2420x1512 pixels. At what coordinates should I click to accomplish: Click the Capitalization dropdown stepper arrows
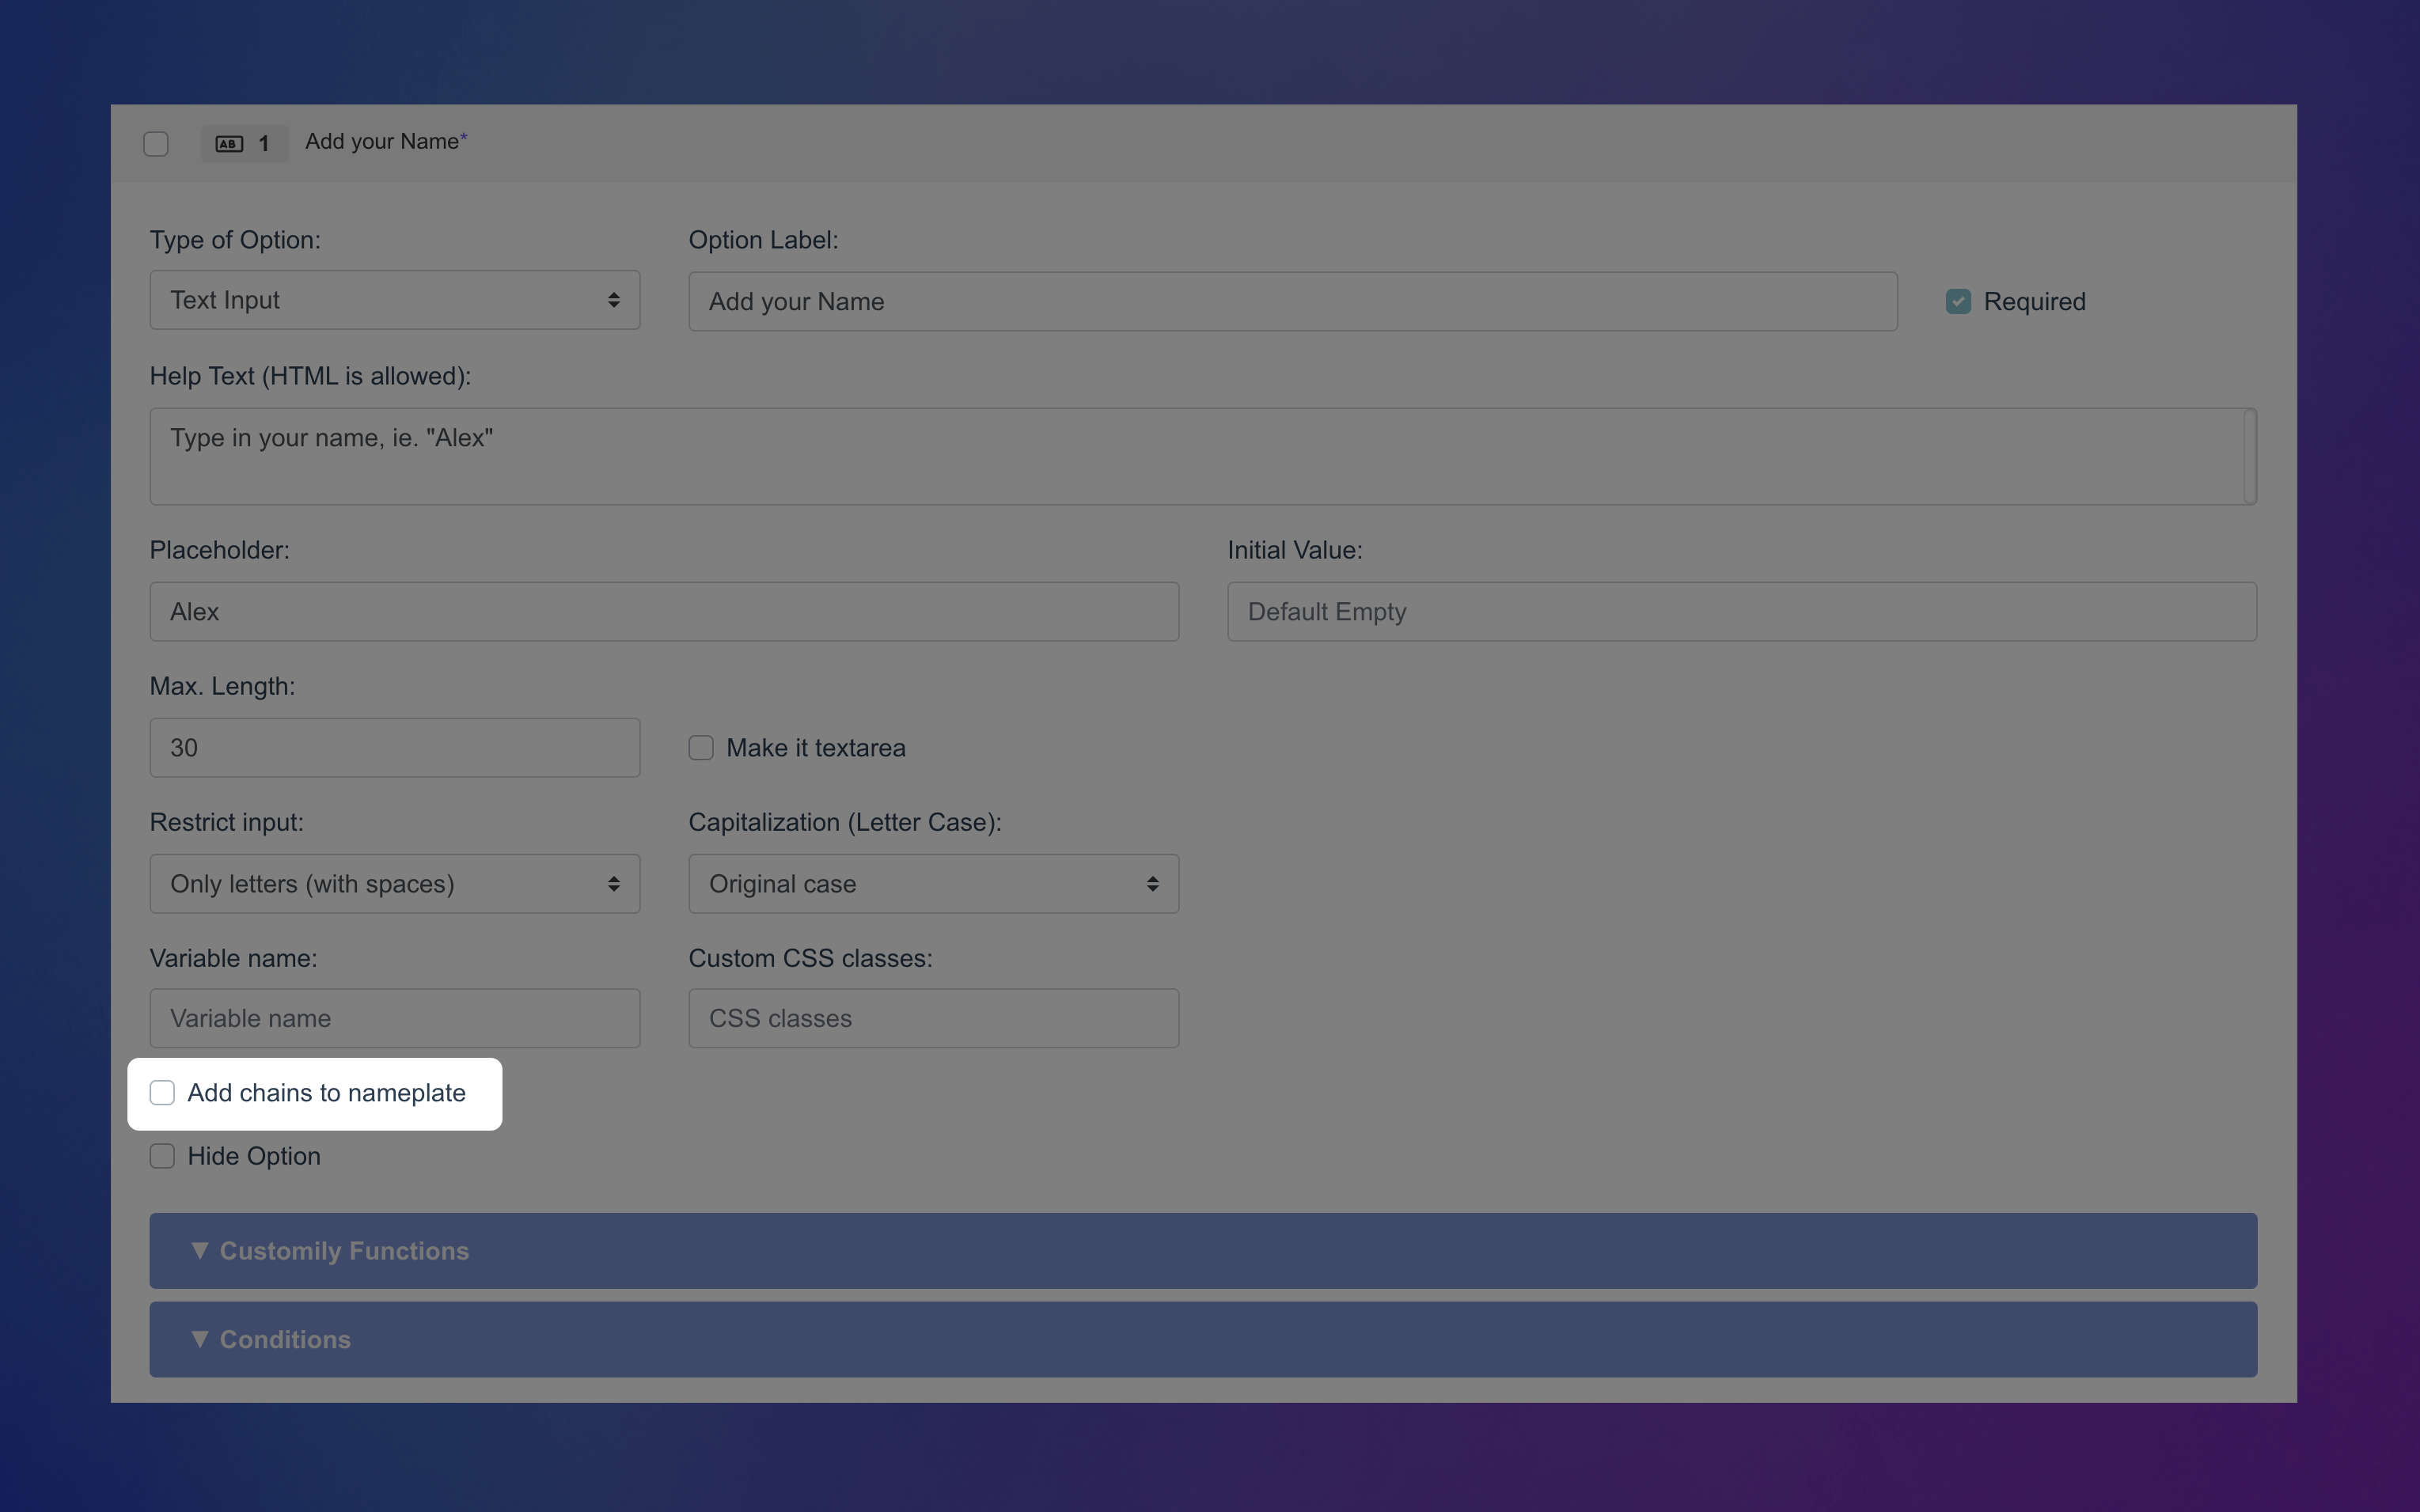pyautogui.click(x=1153, y=883)
